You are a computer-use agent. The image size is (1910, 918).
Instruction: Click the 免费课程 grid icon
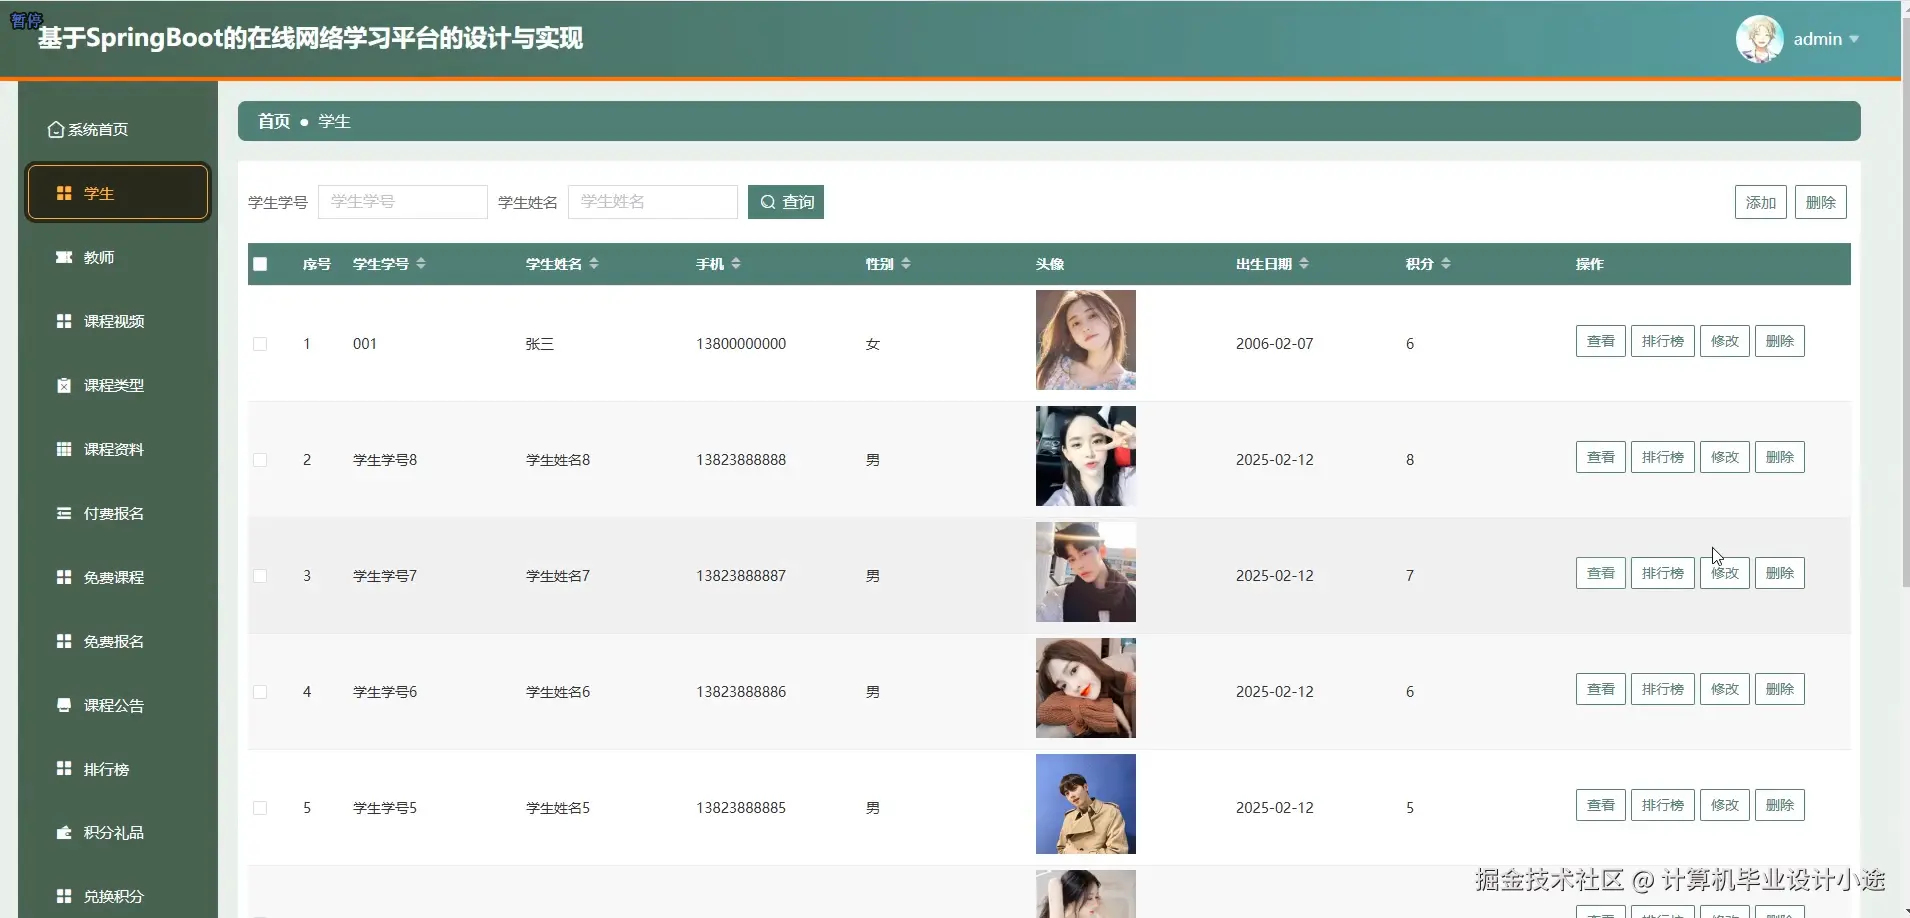(x=64, y=577)
